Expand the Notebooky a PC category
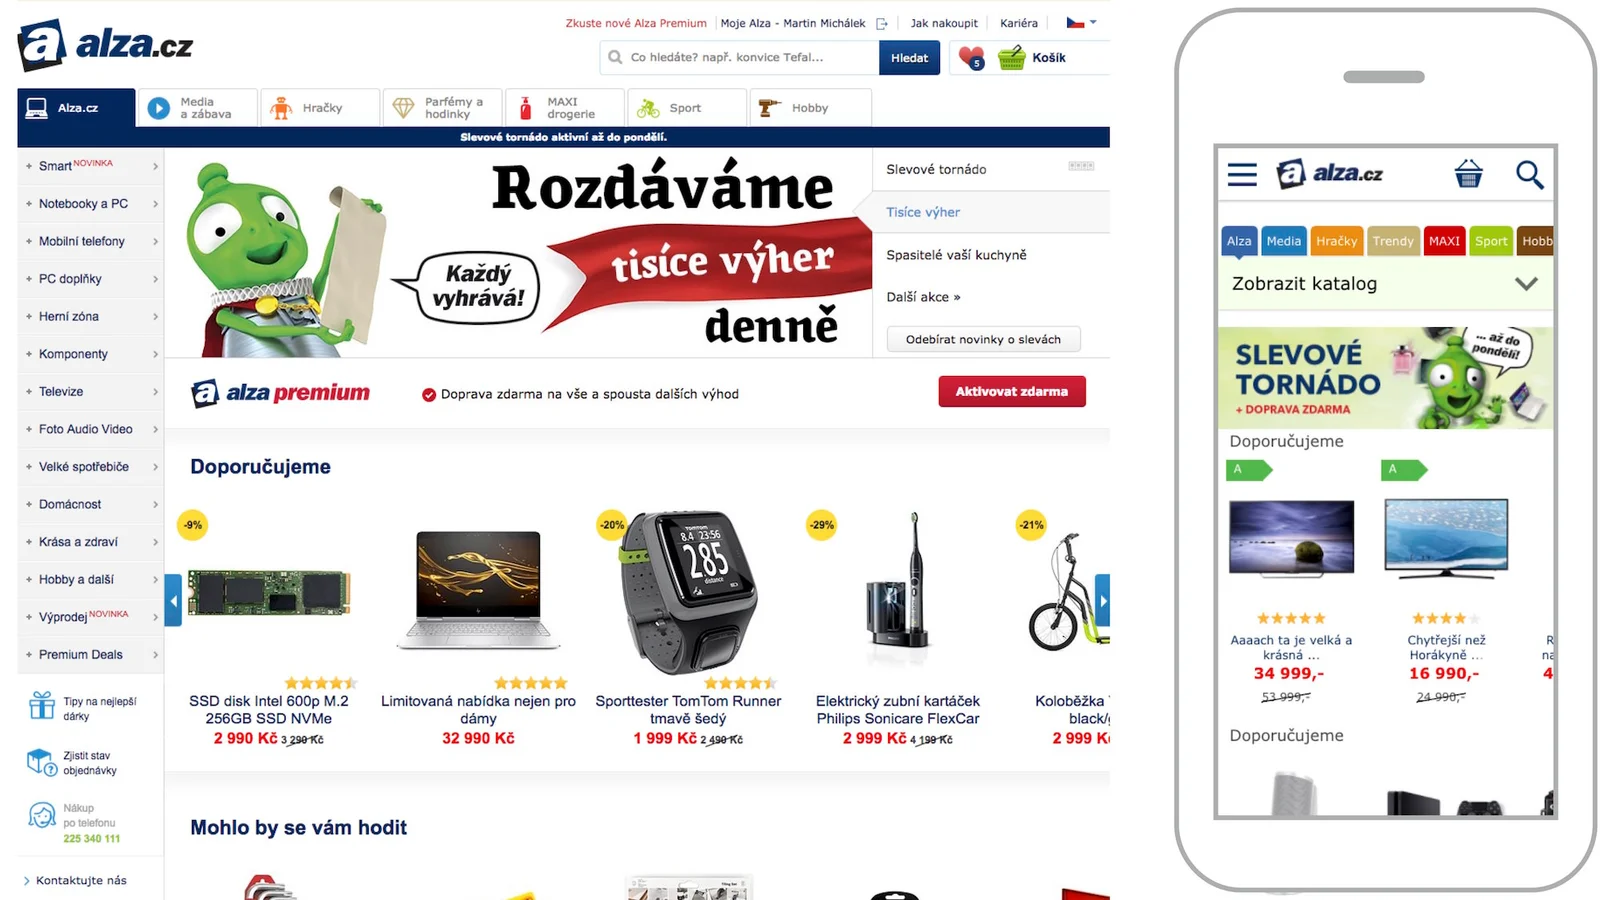 coord(91,204)
